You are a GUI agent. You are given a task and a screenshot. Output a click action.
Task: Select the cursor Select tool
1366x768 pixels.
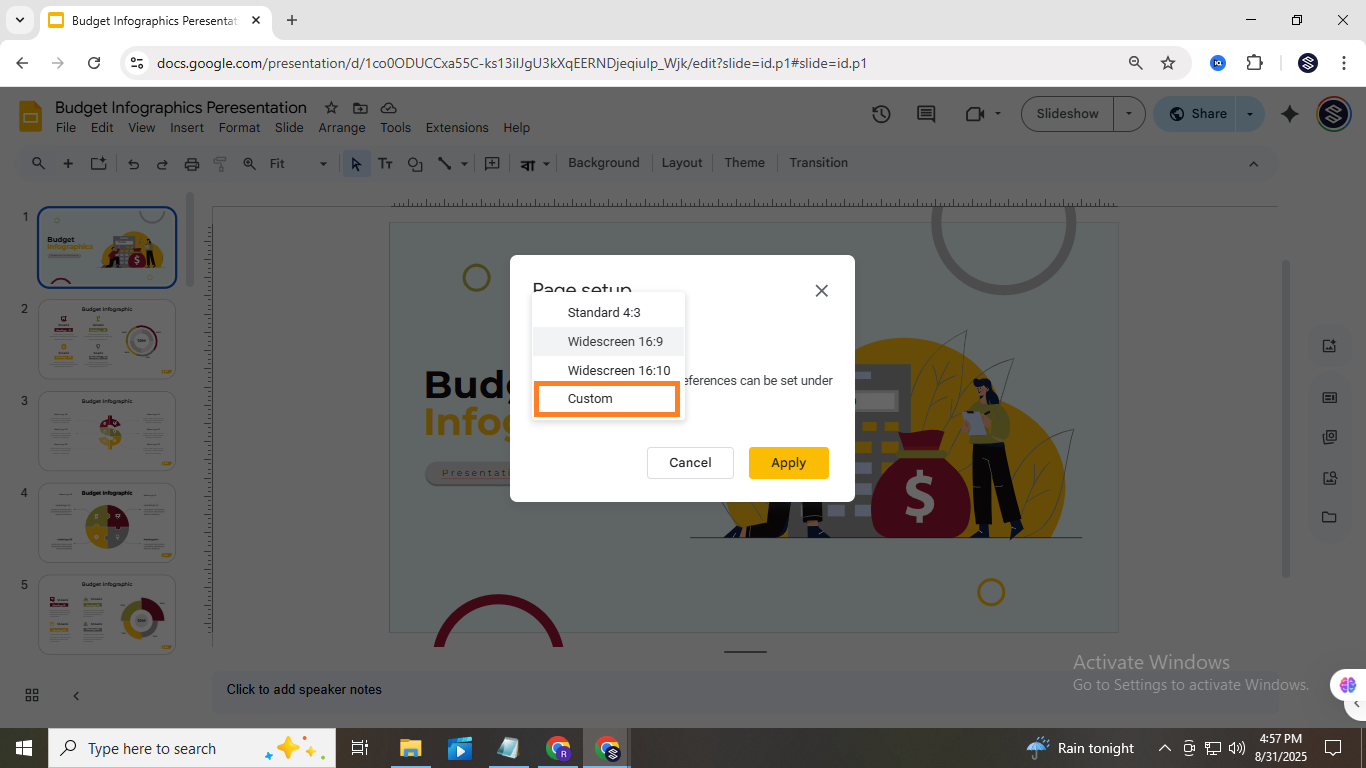[356, 164]
